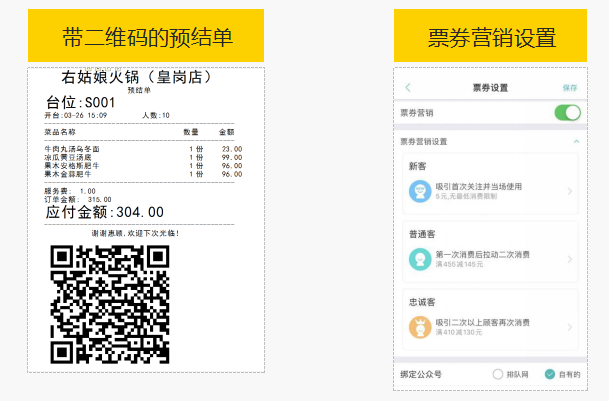The height and width of the screenshot is (401, 609).
Task: Select the 自有的 radio option
Action: coord(550,374)
